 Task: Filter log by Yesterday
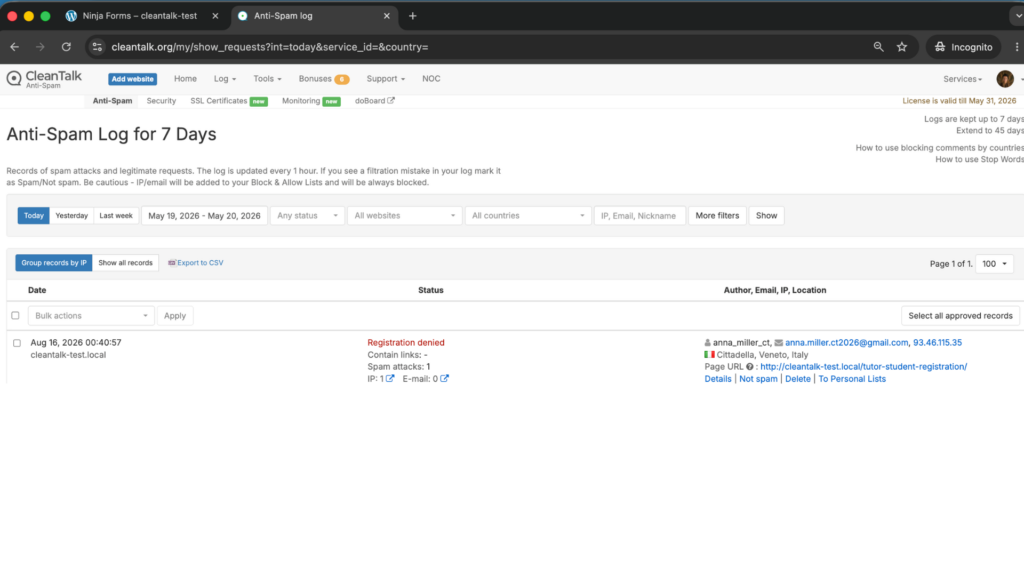pyautogui.click(x=71, y=216)
